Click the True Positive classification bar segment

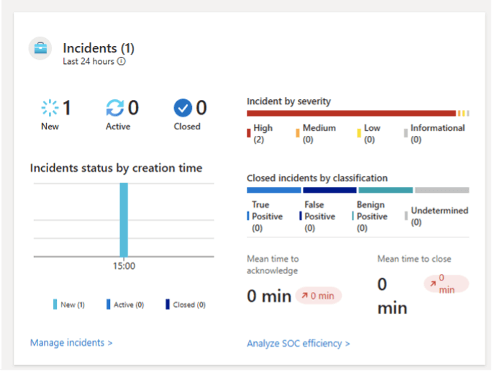274,190
